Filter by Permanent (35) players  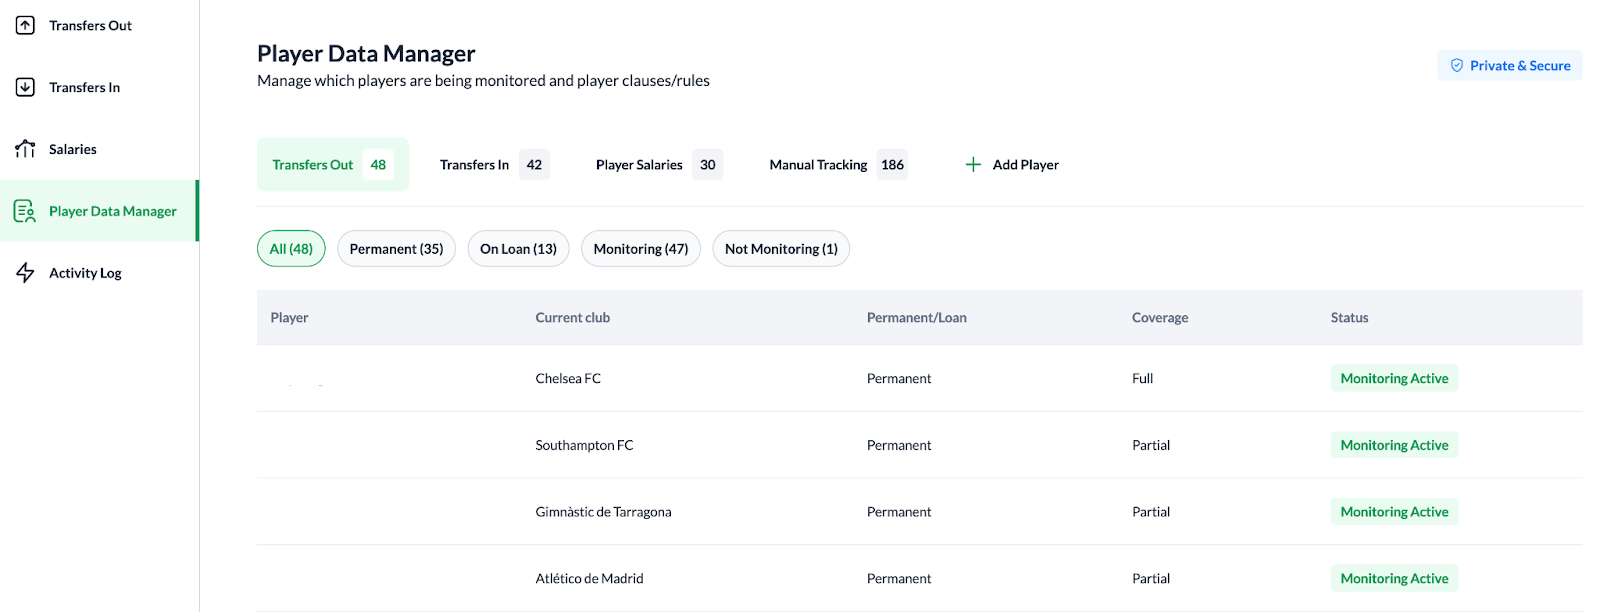click(x=396, y=249)
